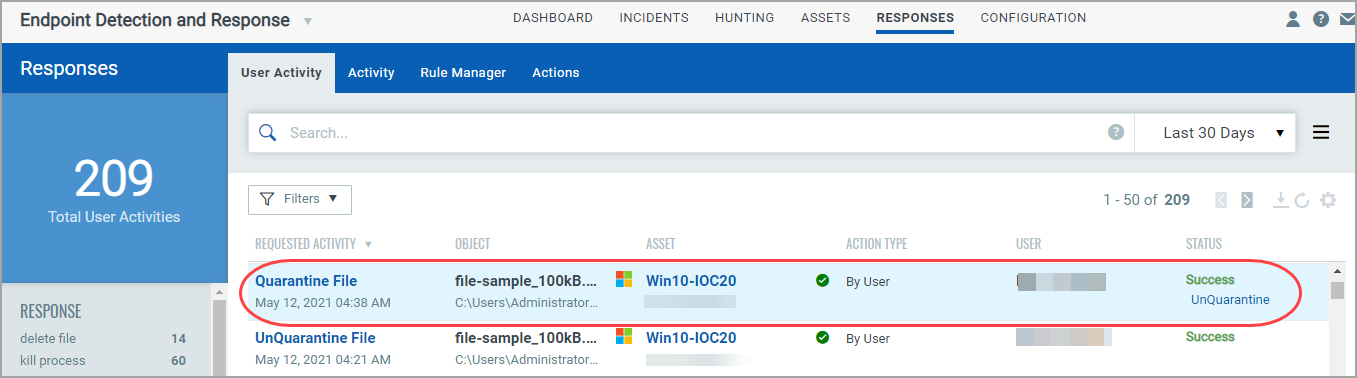Screen dimensions: 1357x378
Task: Download the user activity list
Action: click(1280, 200)
